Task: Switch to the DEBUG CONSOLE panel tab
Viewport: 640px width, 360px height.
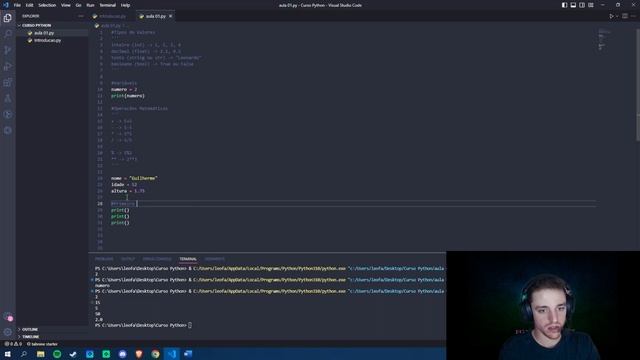Action: click(157, 259)
